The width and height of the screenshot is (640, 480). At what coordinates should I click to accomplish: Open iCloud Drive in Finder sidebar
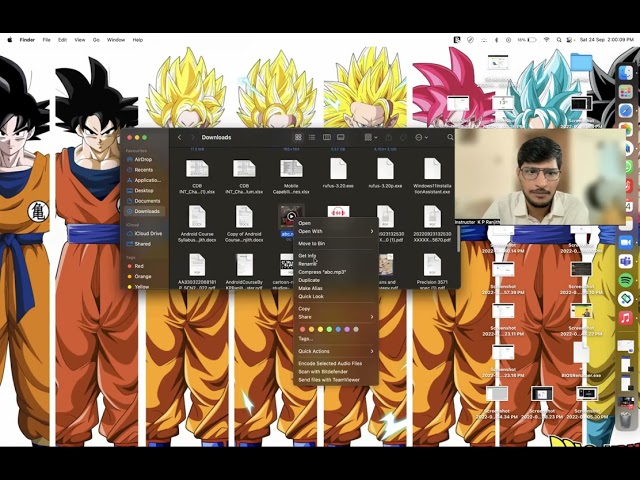[x=144, y=233]
